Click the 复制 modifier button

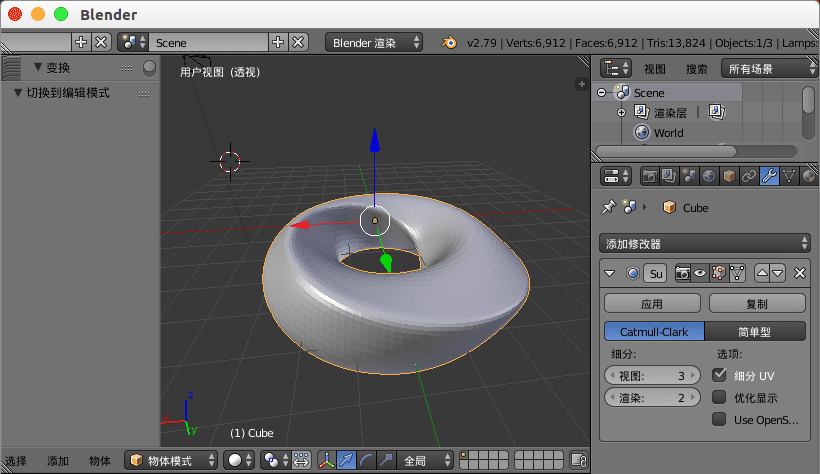click(x=757, y=303)
